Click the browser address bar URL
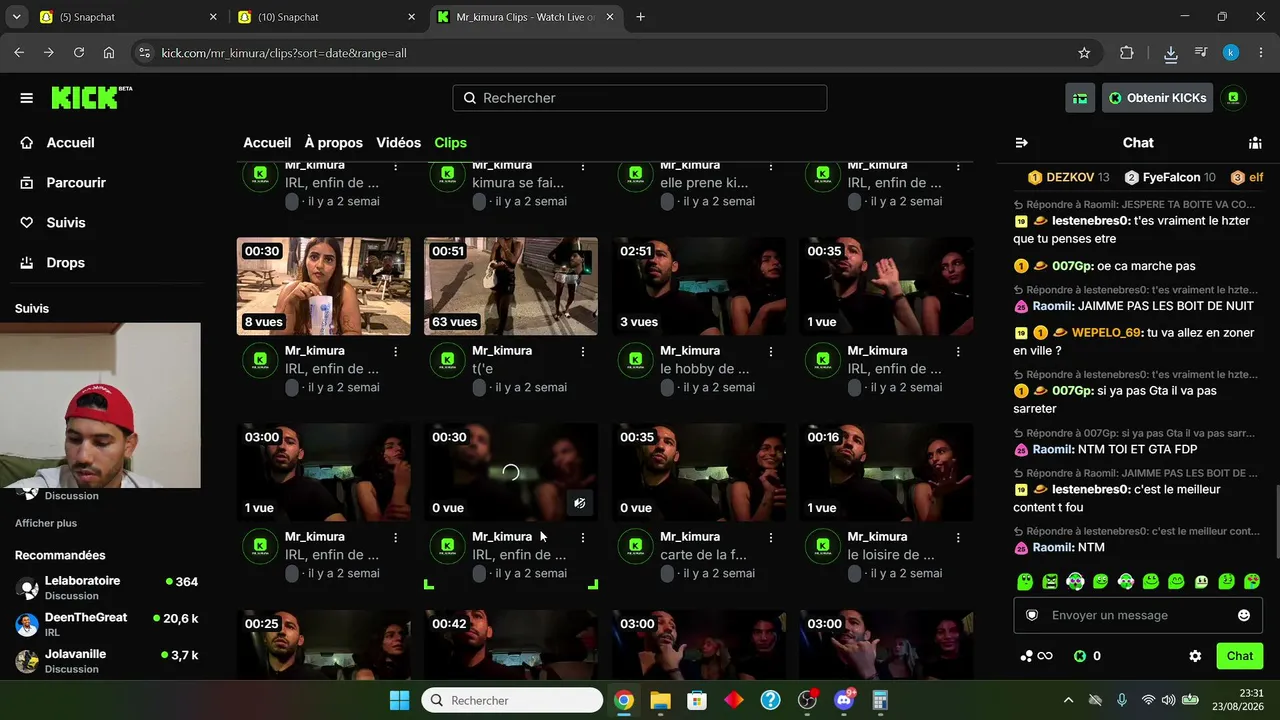 284,53
